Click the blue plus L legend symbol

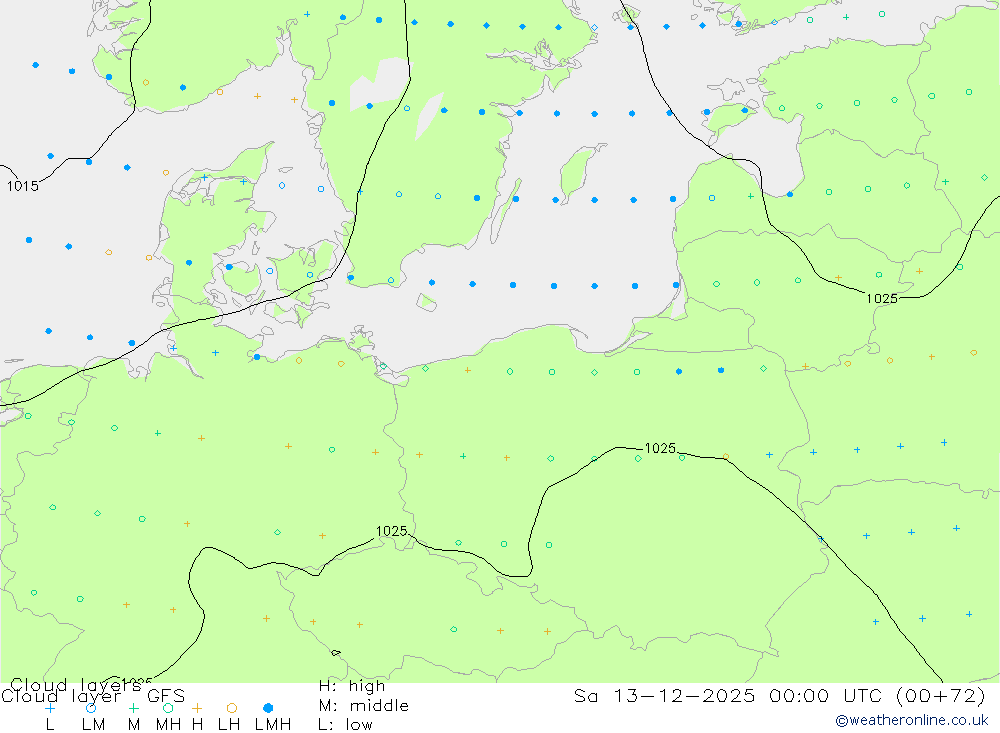point(50,708)
